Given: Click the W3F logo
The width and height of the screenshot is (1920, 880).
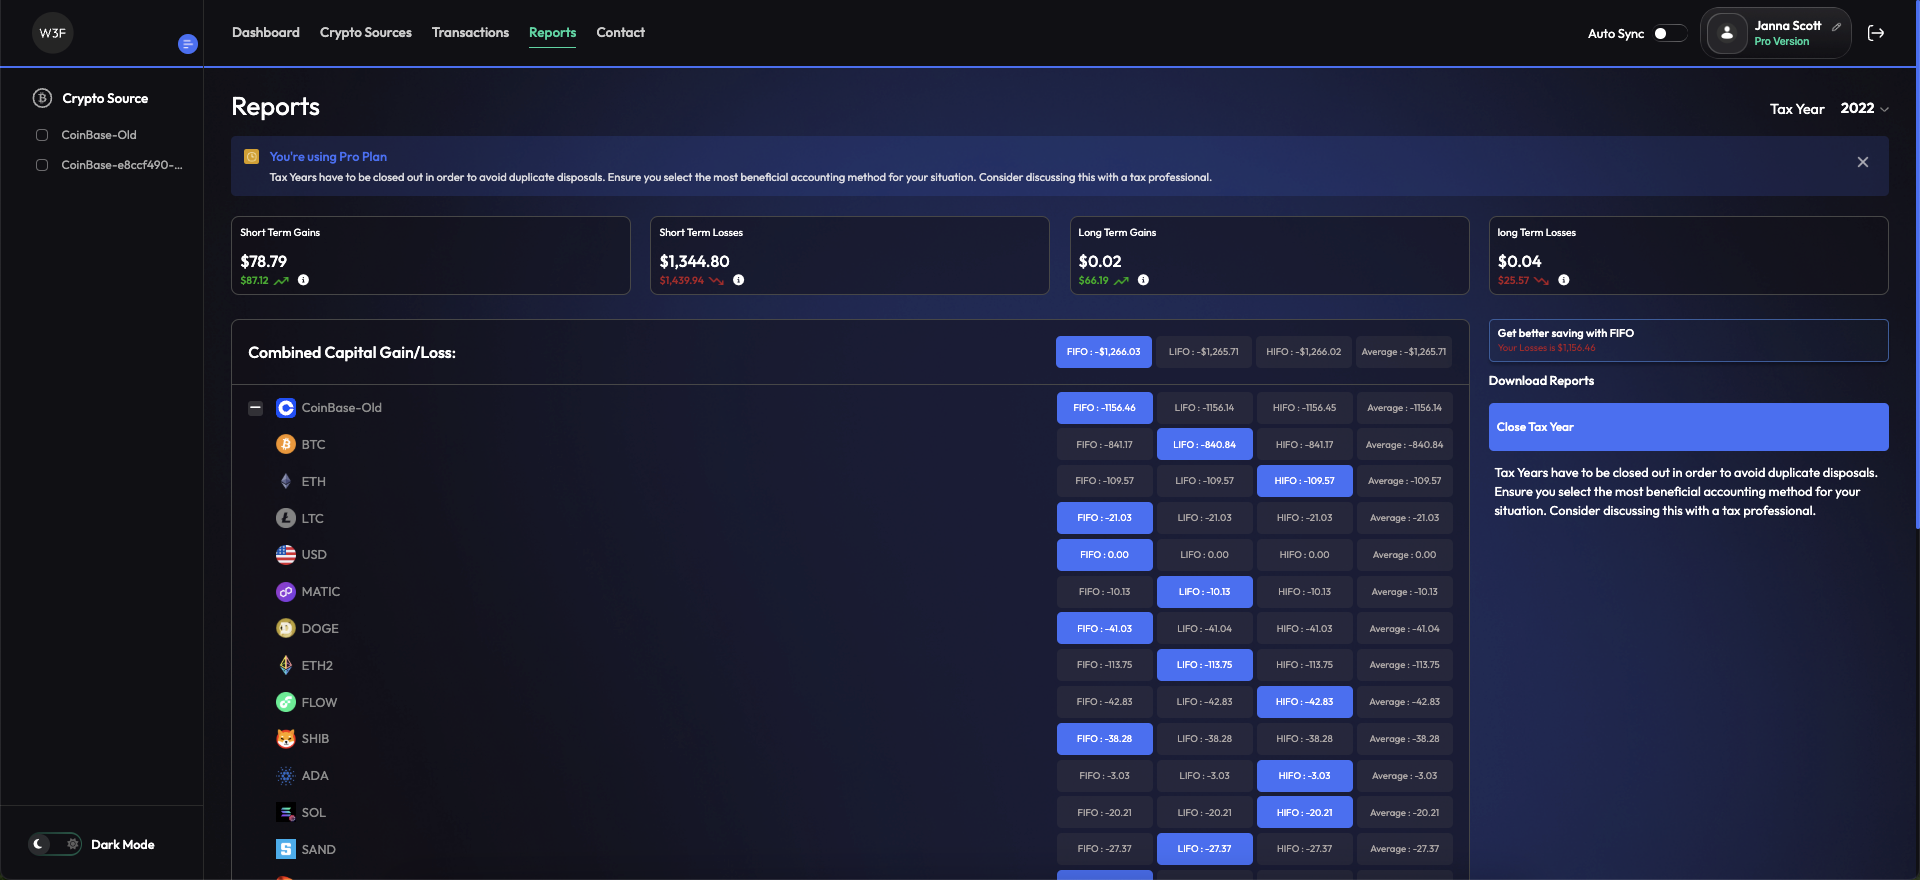Looking at the screenshot, I should click(x=52, y=33).
